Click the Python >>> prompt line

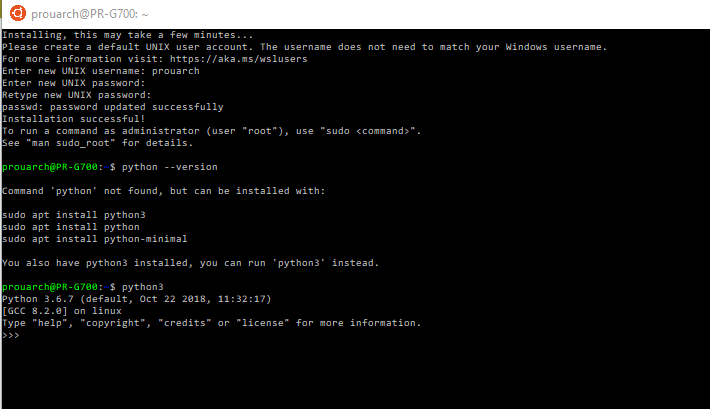11,335
